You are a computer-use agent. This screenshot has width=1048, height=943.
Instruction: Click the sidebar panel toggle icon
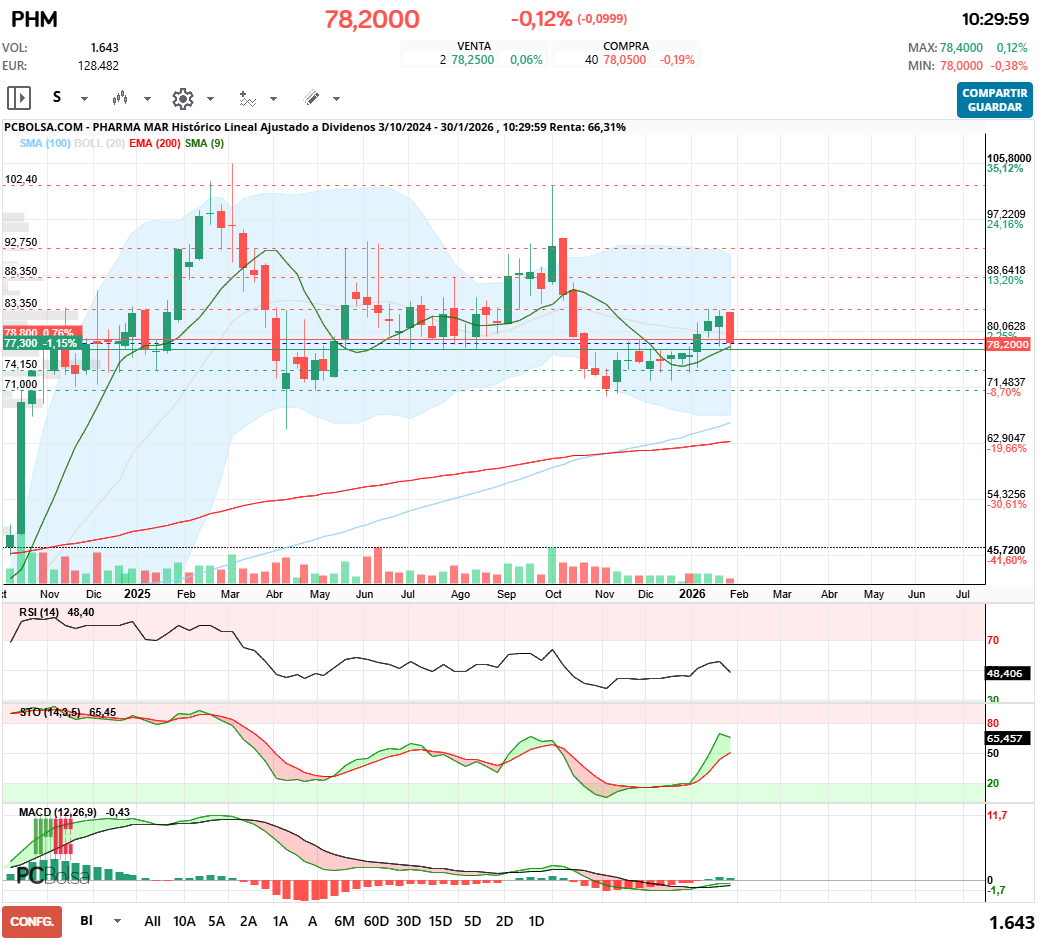(19, 98)
